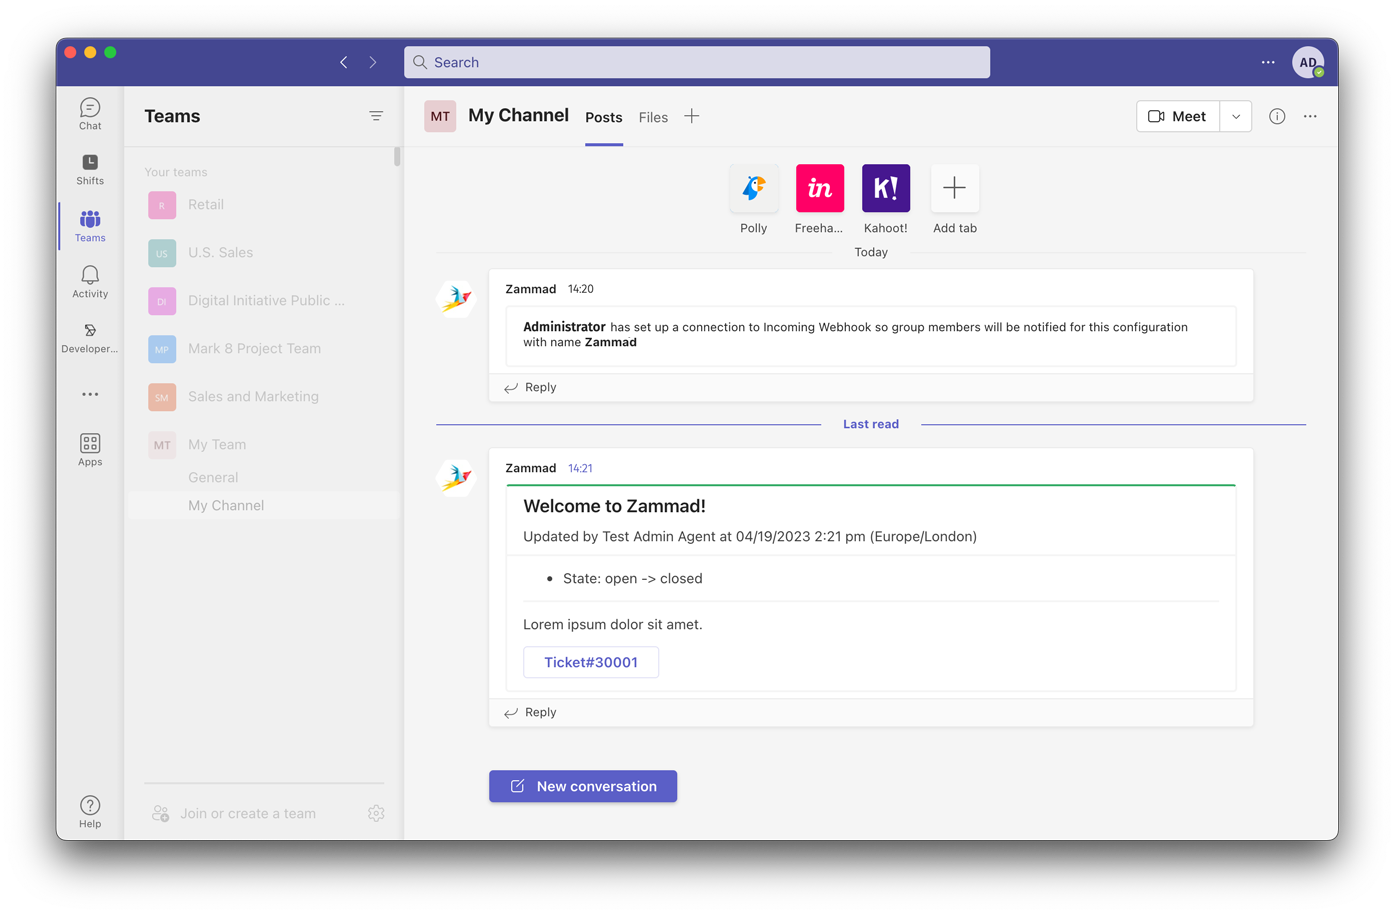This screenshot has width=1394, height=914.
Task: Open the Ticket#30001 button
Action: click(x=591, y=662)
